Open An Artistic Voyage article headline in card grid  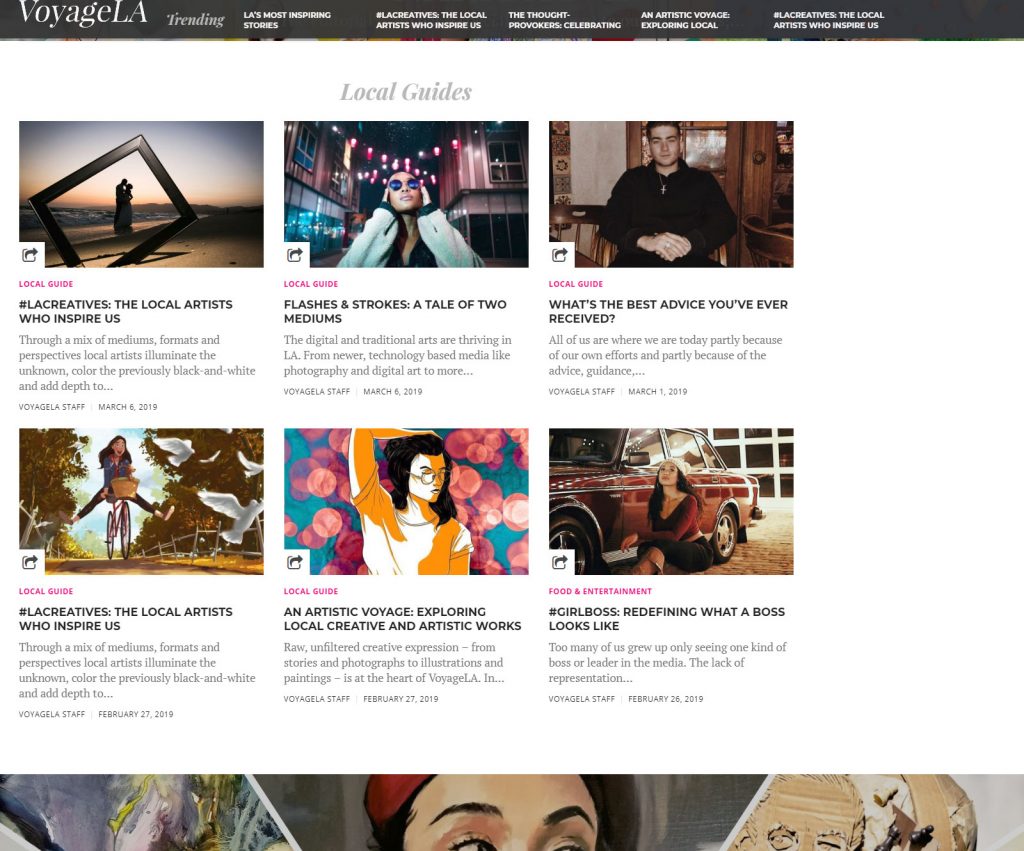[x=402, y=618]
